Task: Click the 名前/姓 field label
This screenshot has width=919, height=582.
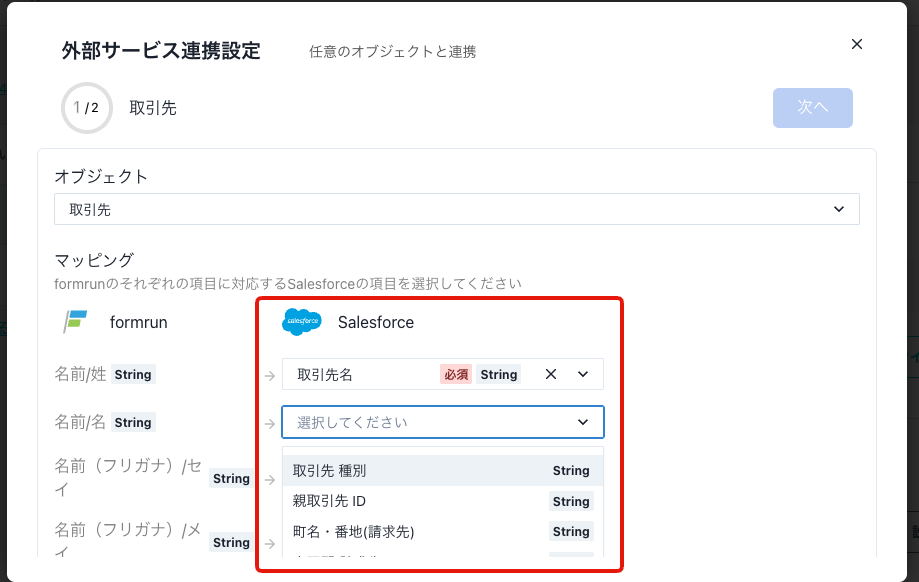Action: (x=80, y=374)
